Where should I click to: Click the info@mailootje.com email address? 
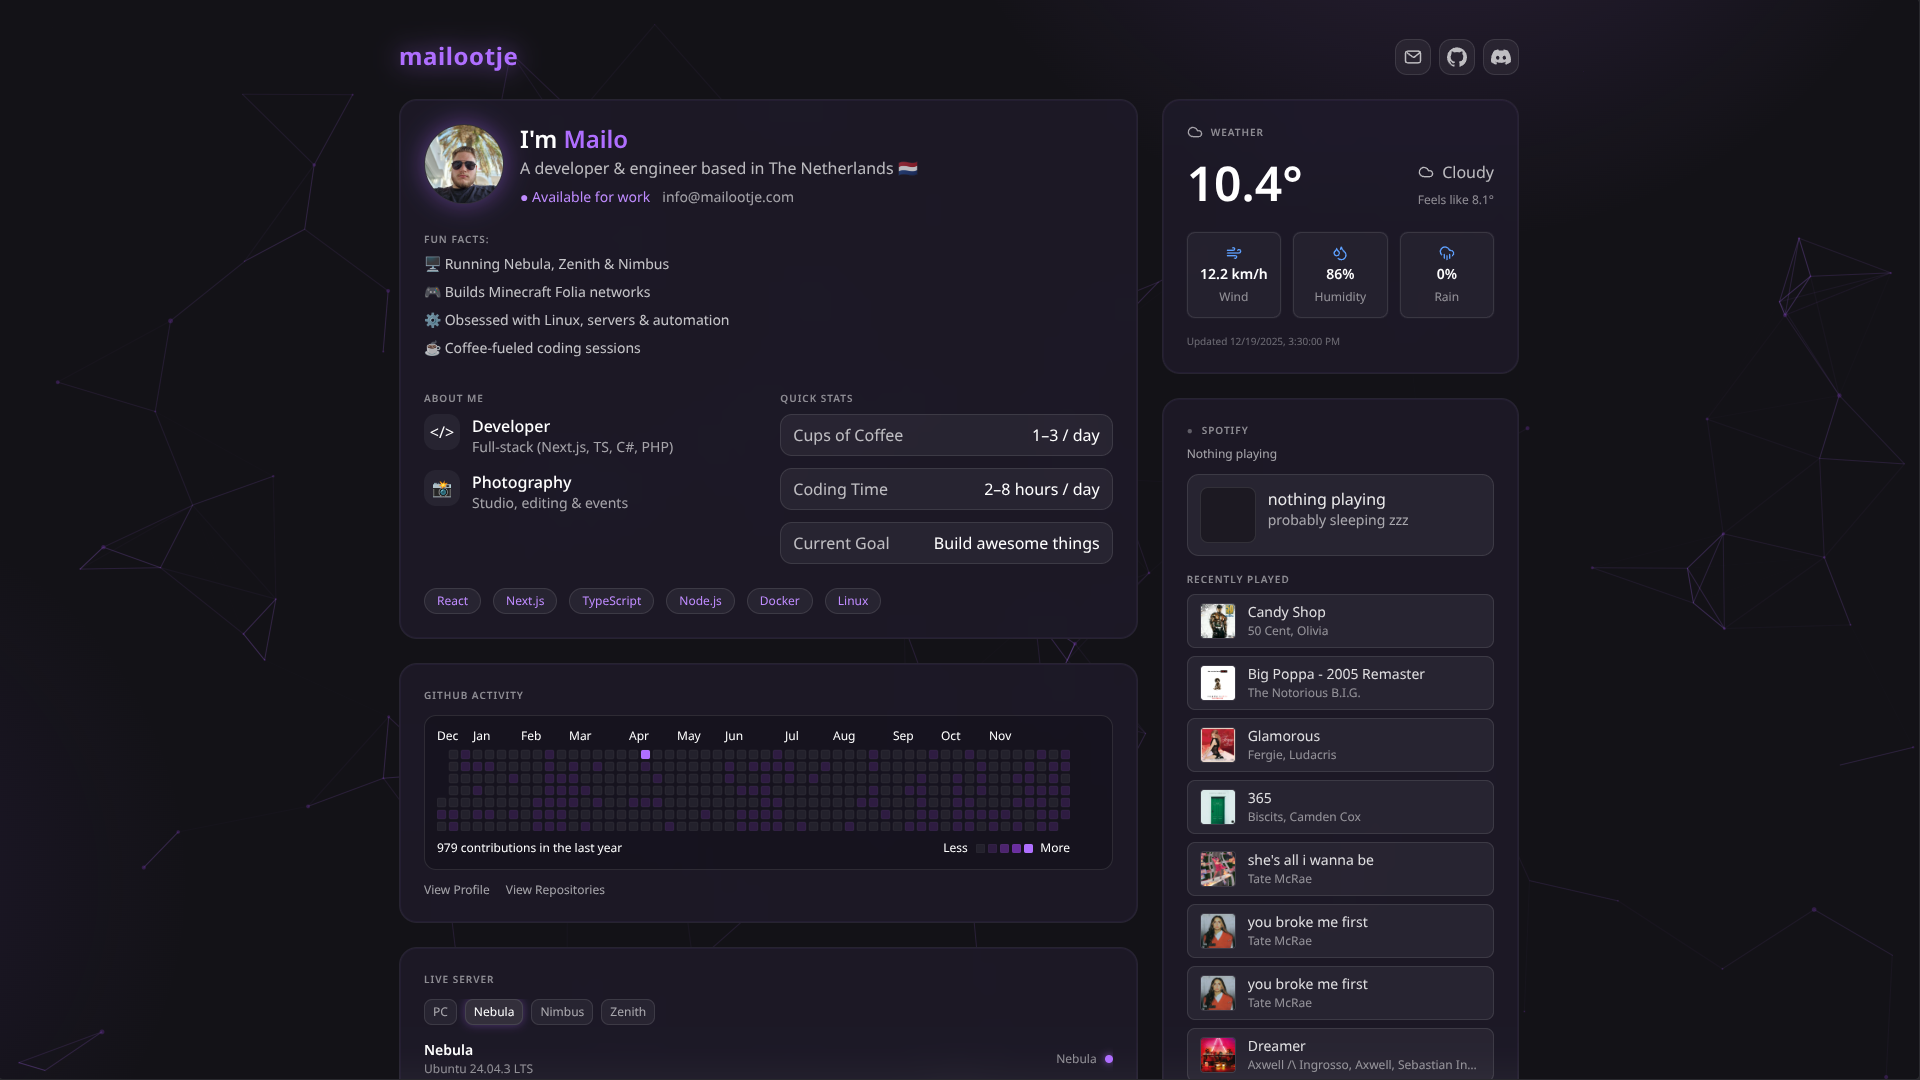pyautogui.click(x=728, y=197)
